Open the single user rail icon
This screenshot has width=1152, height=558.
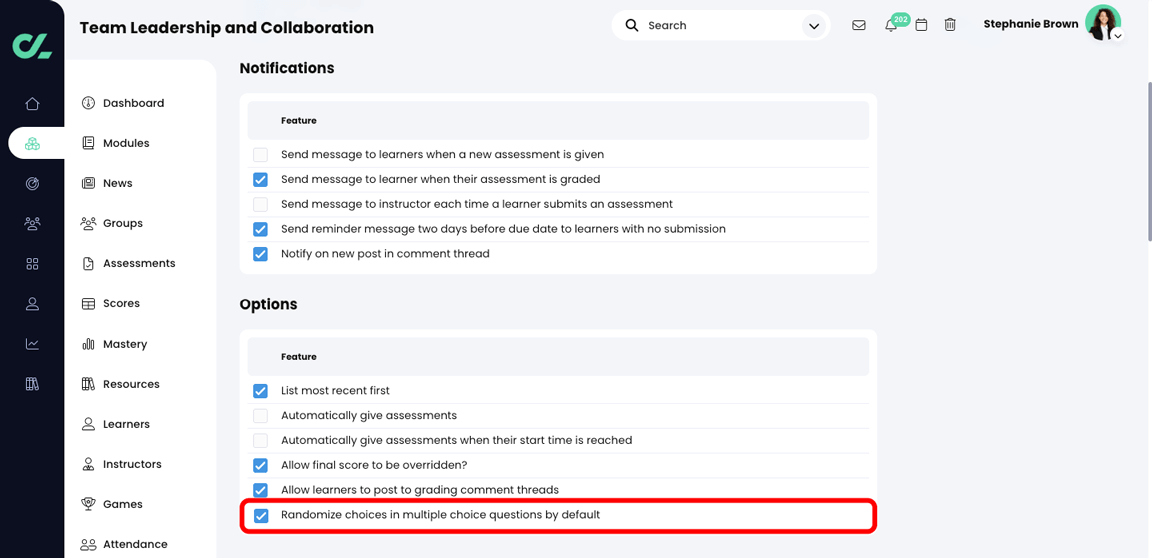point(32,303)
